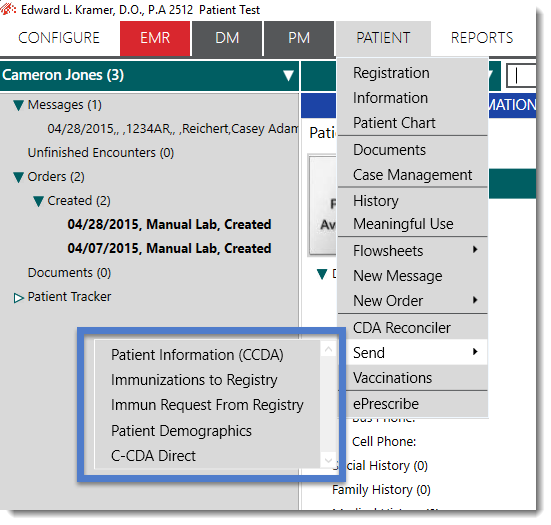Image resolution: width=551 pixels, height=525 pixels.
Task: Open the REPORTS tab
Action: point(482,38)
